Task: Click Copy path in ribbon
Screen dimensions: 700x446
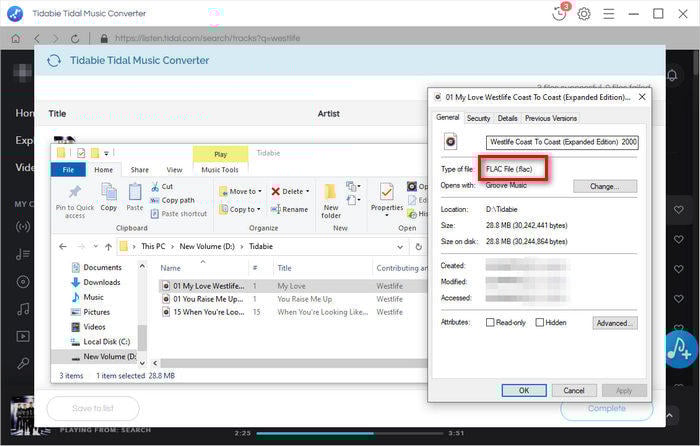Action: tap(172, 200)
